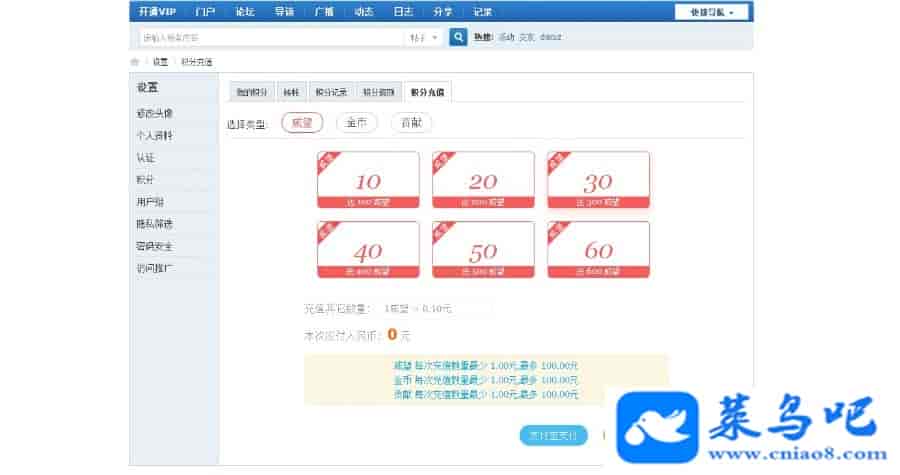
Task: Pick the 60 recharge card
Action: (599, 250)
